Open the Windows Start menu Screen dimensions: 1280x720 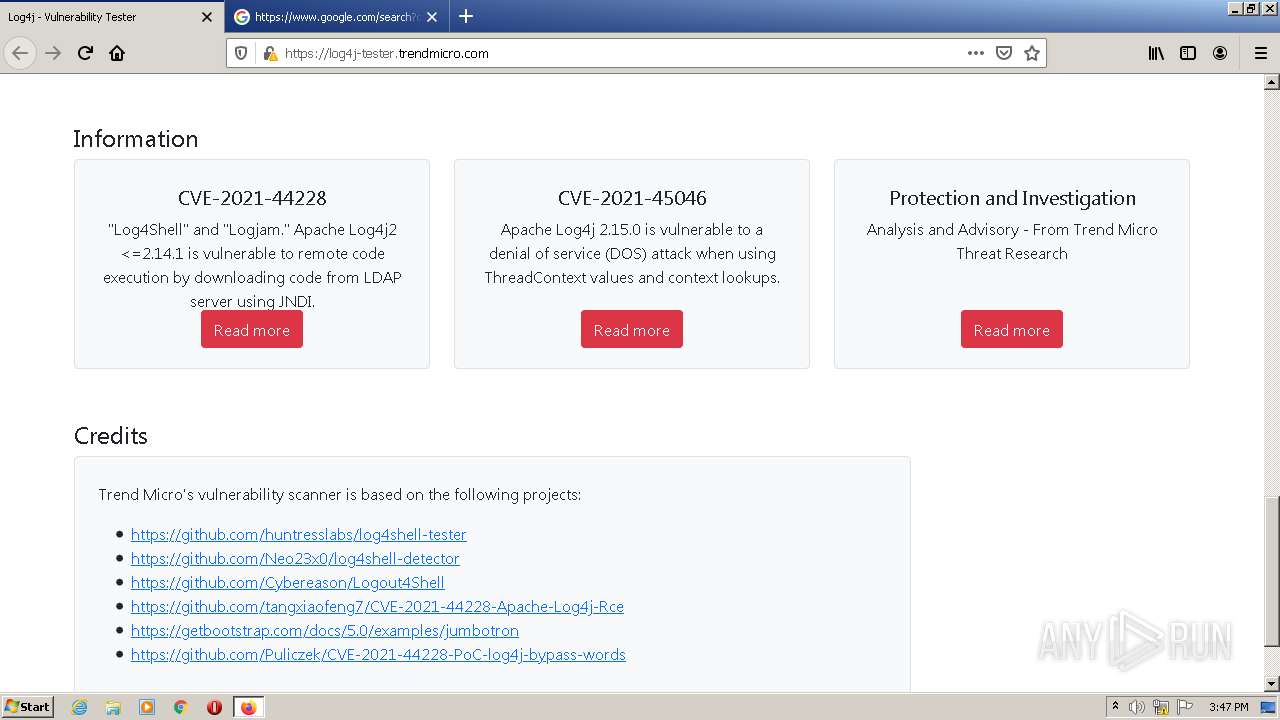(x=28, y=707)
